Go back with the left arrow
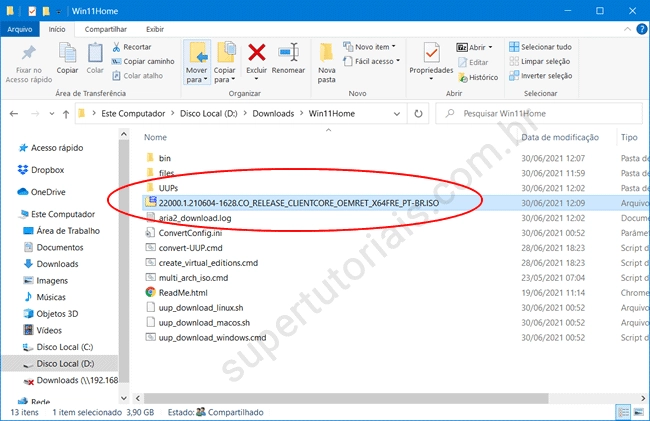Screen dimensions: 650x421 point(14,114)
